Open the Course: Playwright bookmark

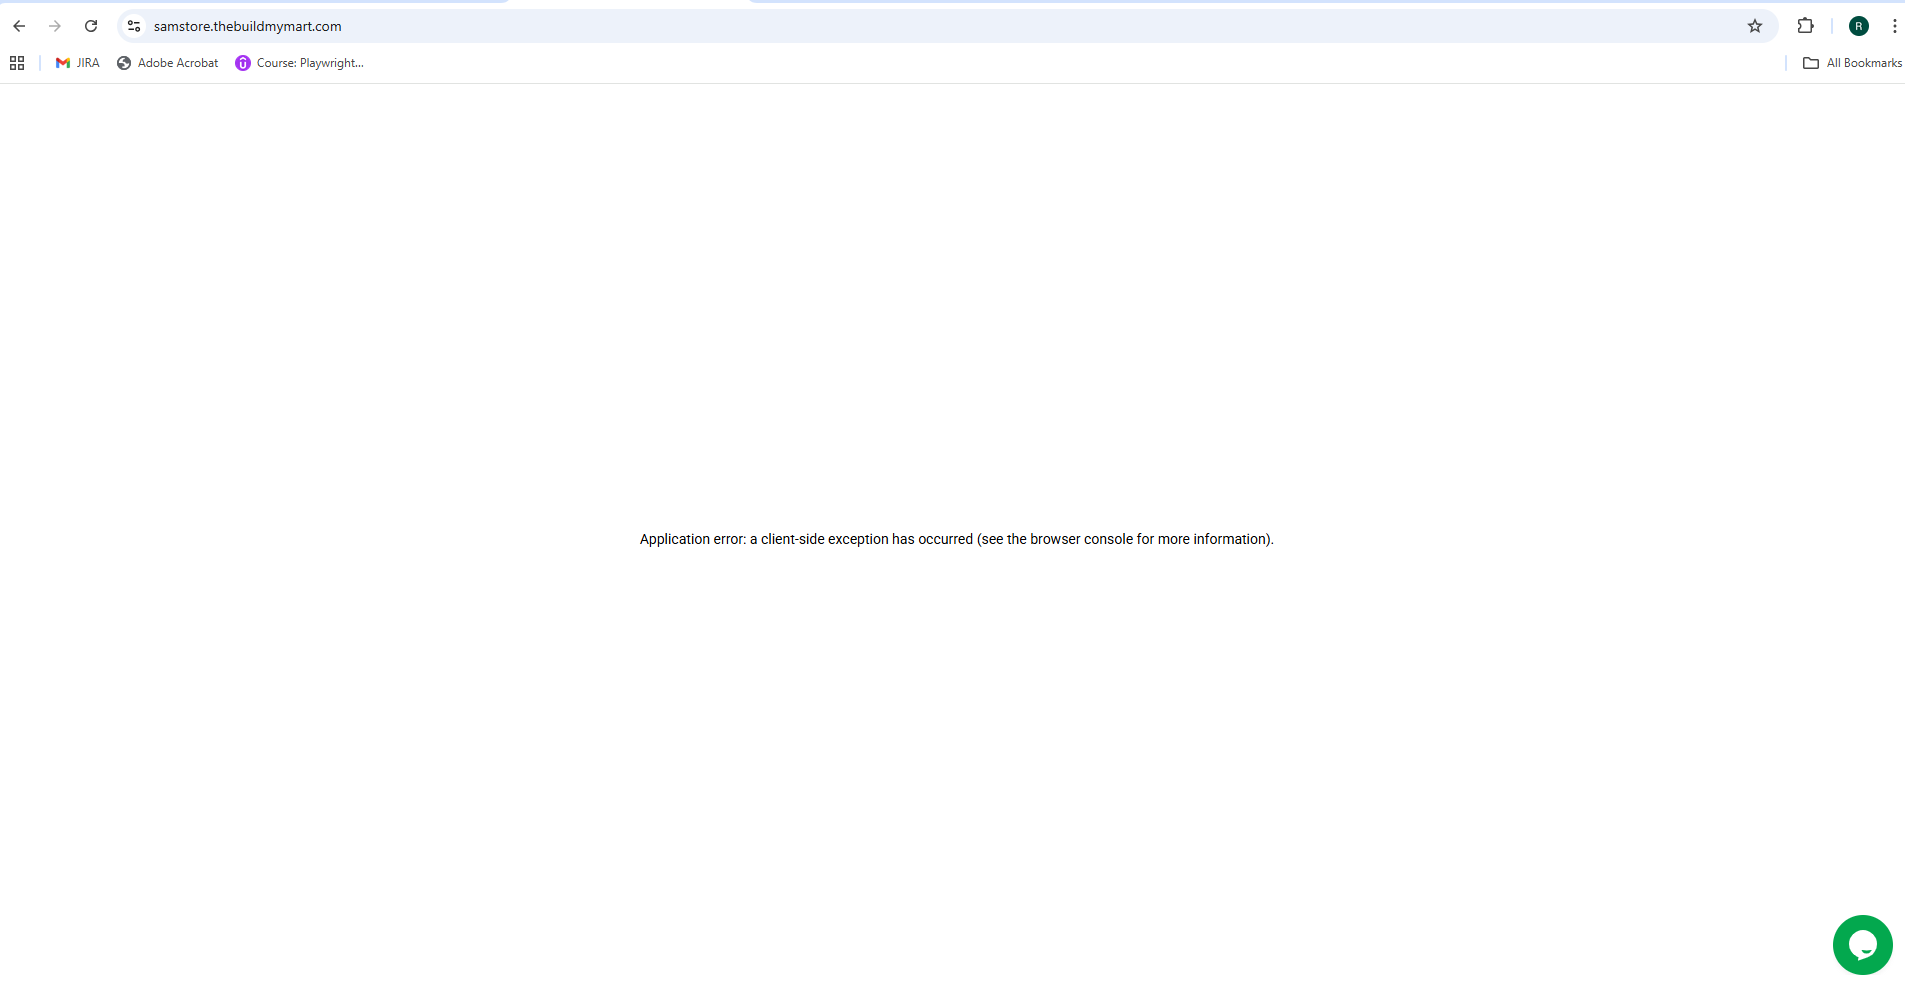(300, 63)
